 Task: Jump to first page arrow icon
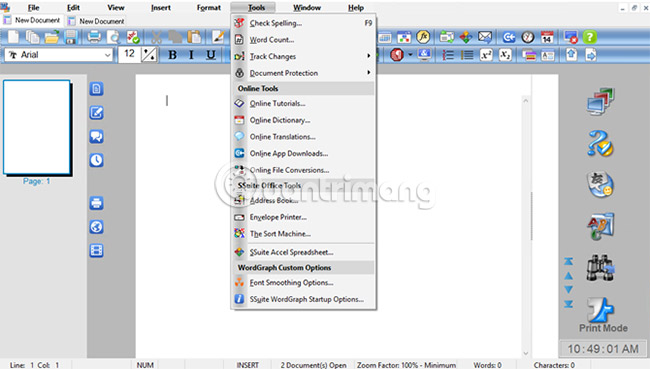click(x=569, y=261)
